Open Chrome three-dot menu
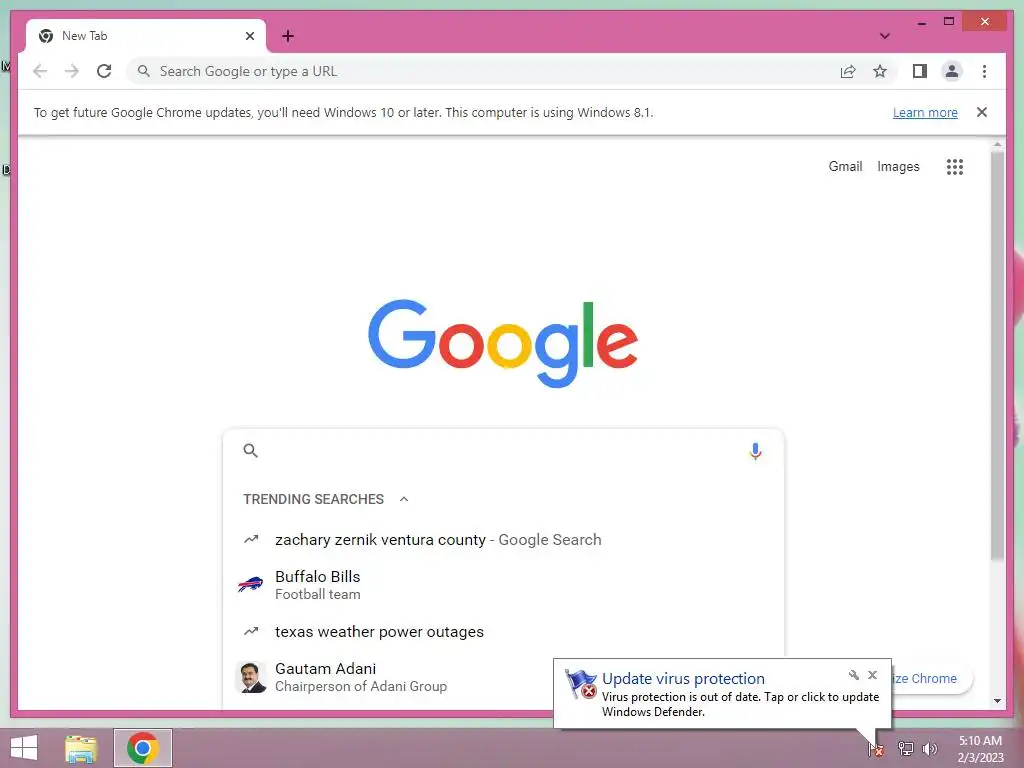Screen dimensions: 1024x768 [x=984, y=71]
